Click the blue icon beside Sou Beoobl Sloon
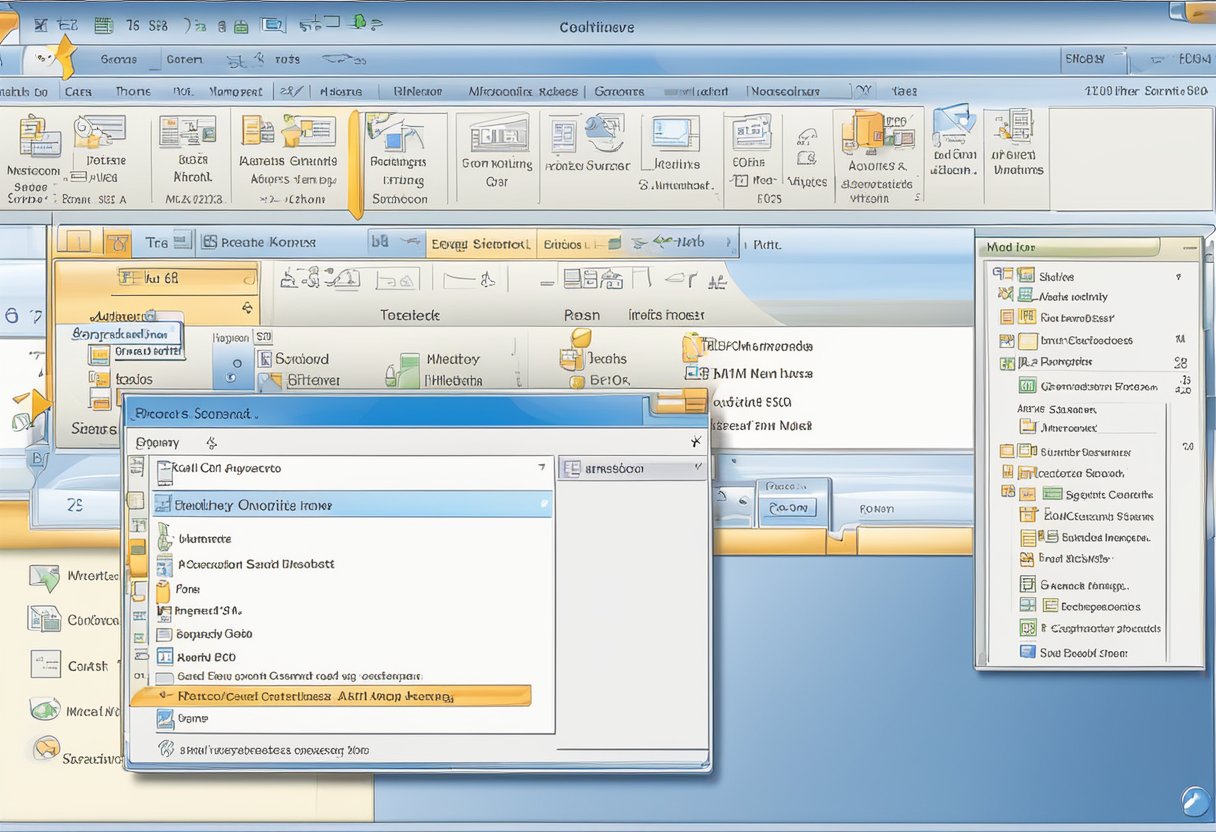Screen dimensions: 1216x832 click(1027, 652)
